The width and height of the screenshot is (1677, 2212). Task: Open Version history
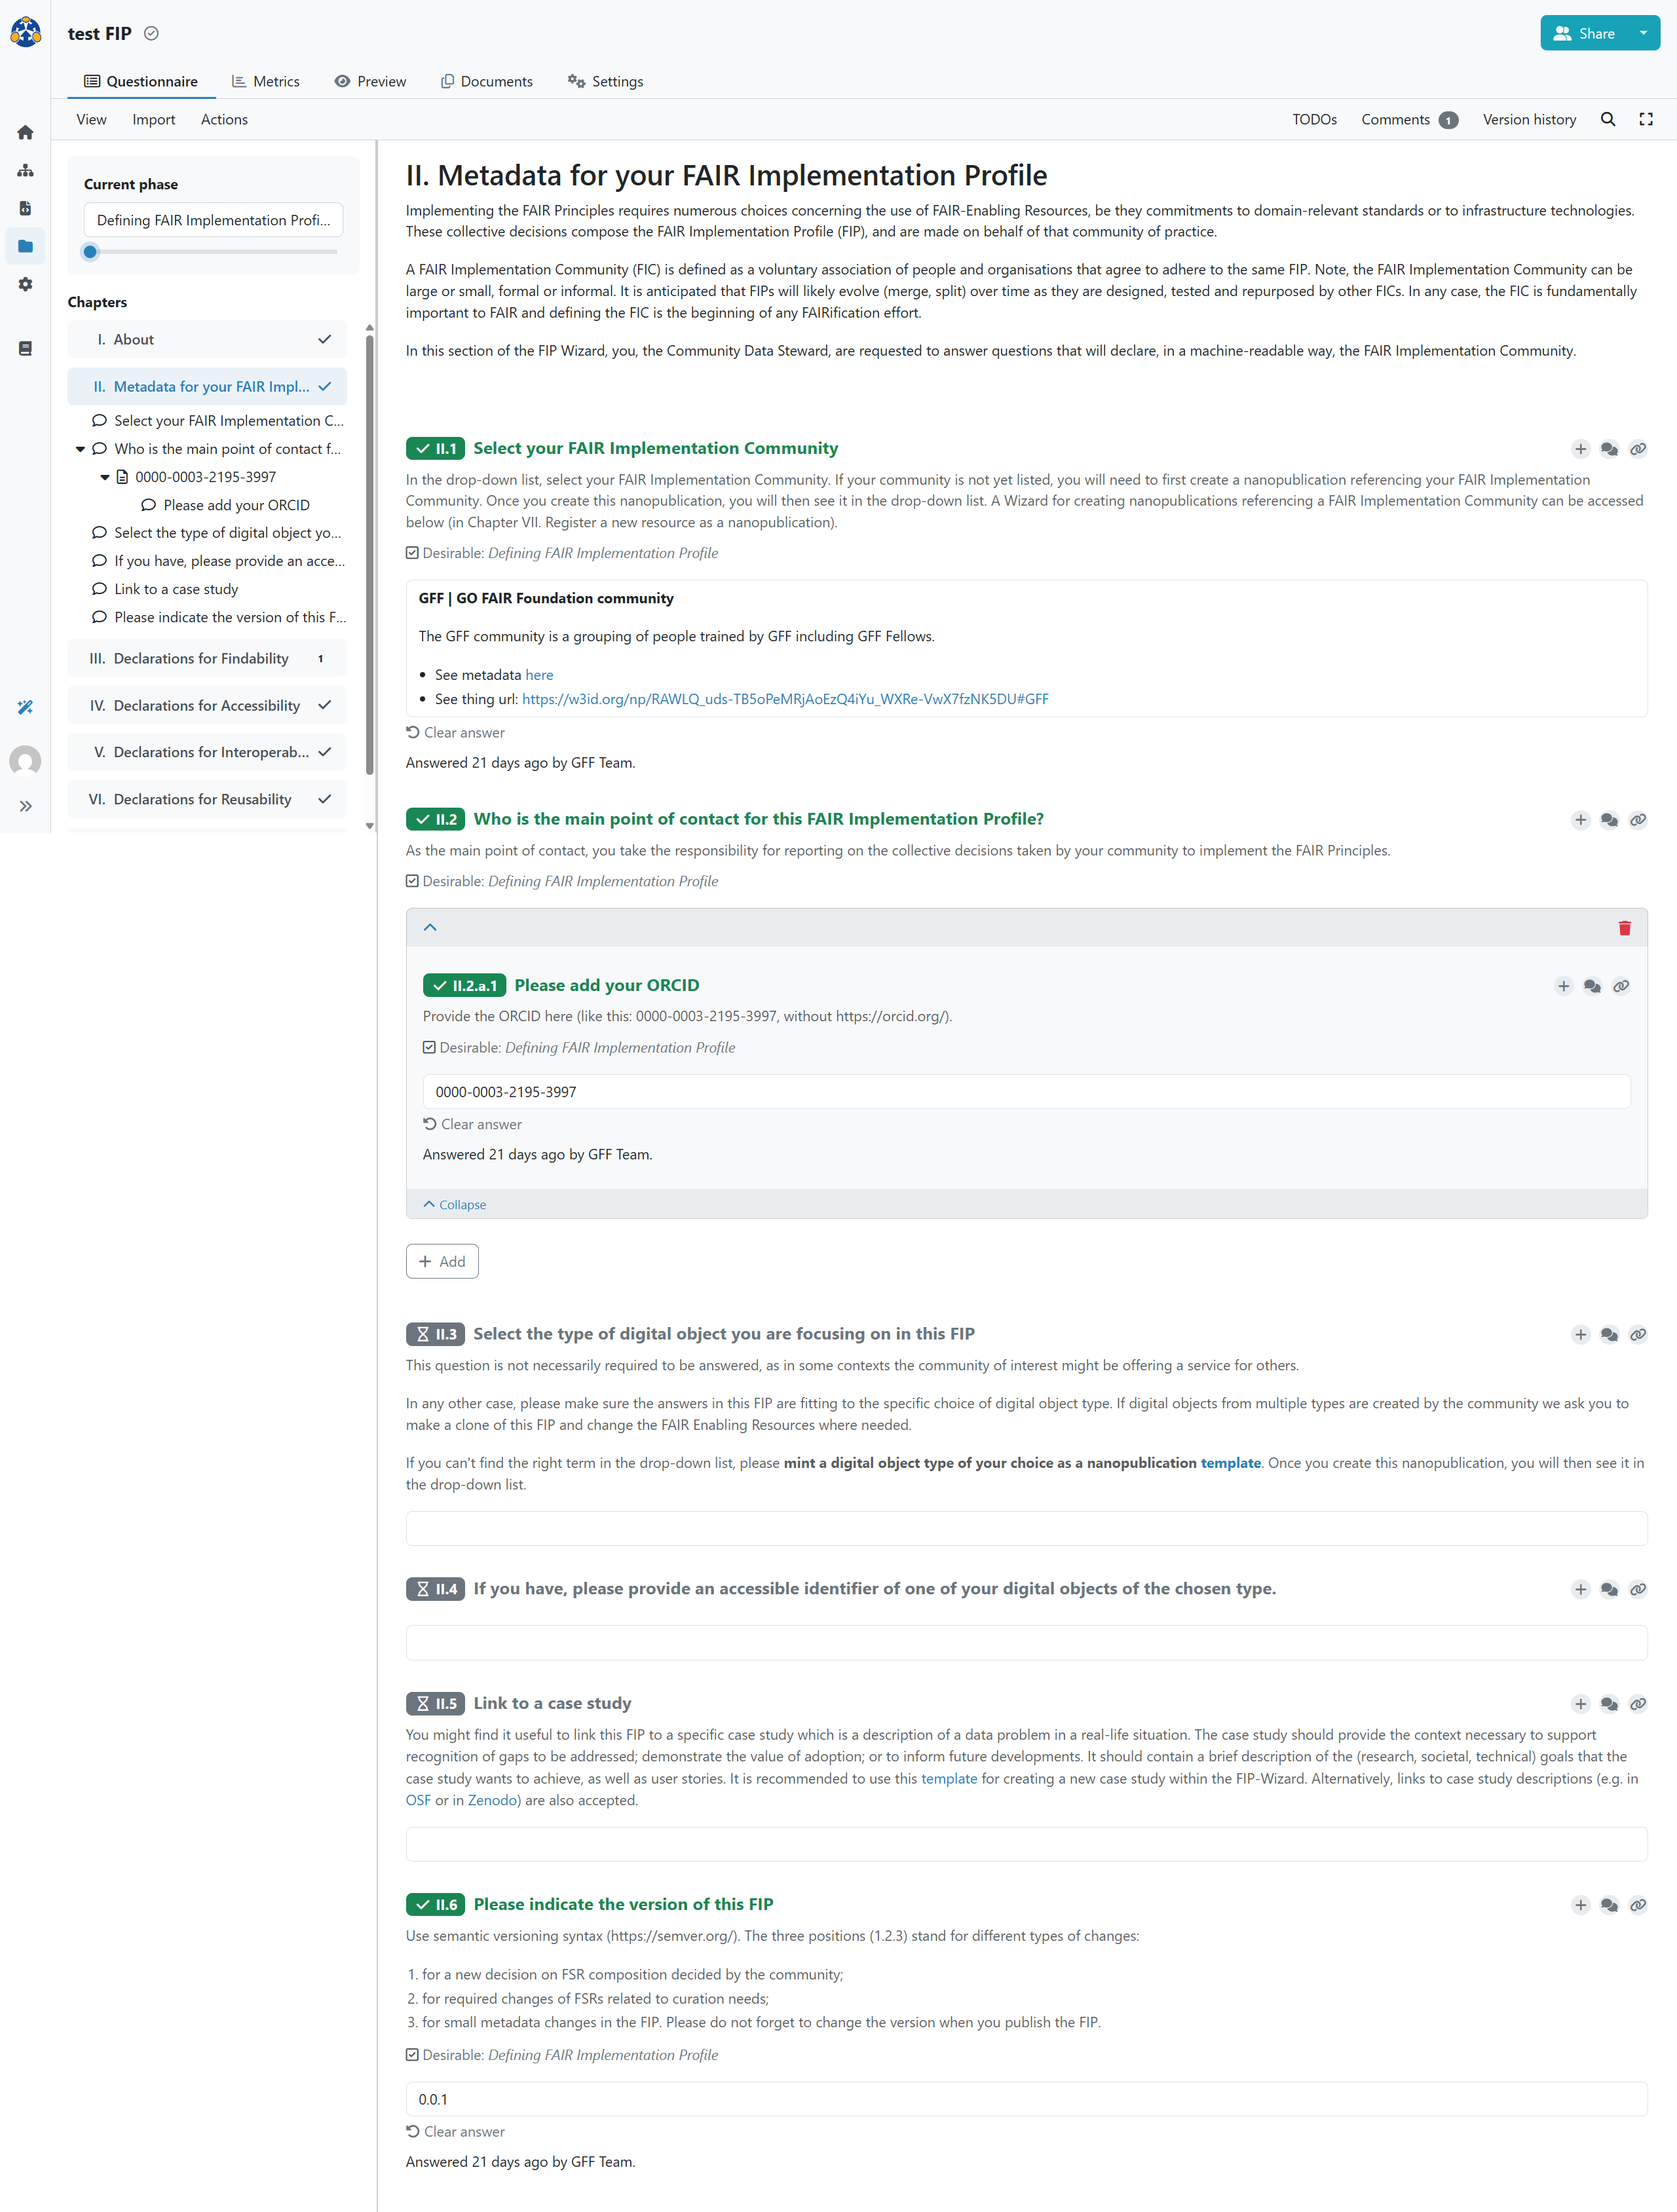(x=1529, y=119)
